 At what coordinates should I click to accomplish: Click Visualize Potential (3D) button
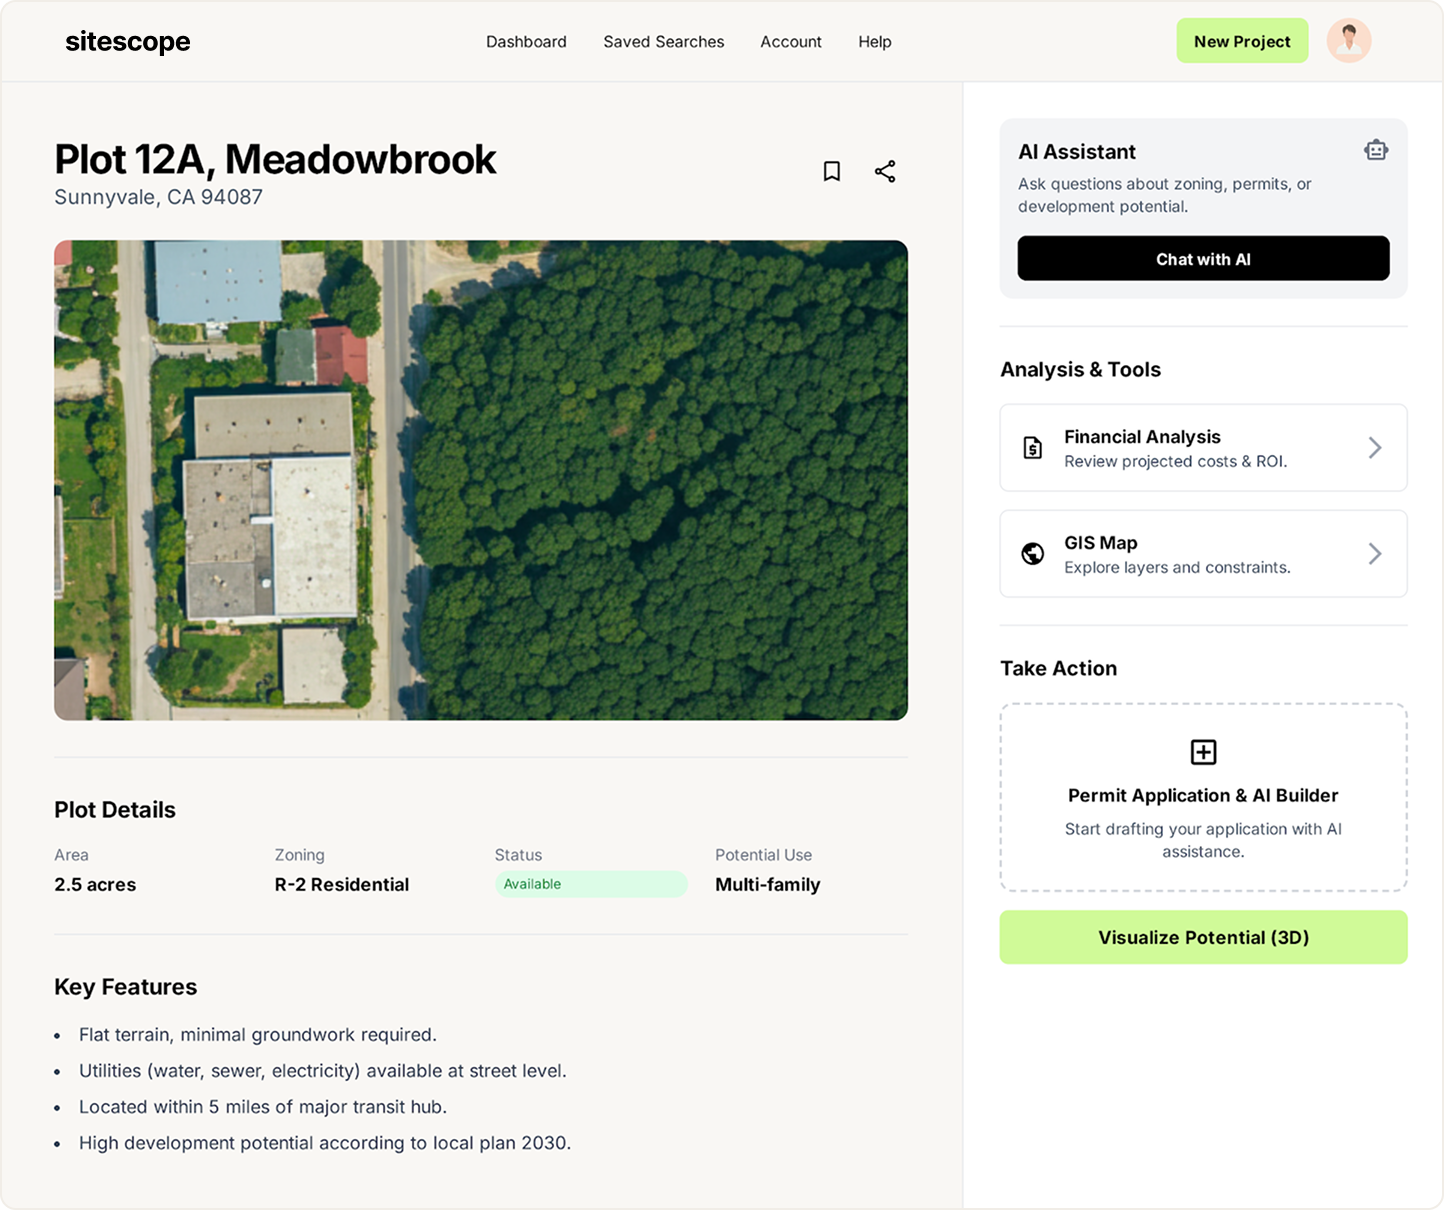click(1203, 937)
